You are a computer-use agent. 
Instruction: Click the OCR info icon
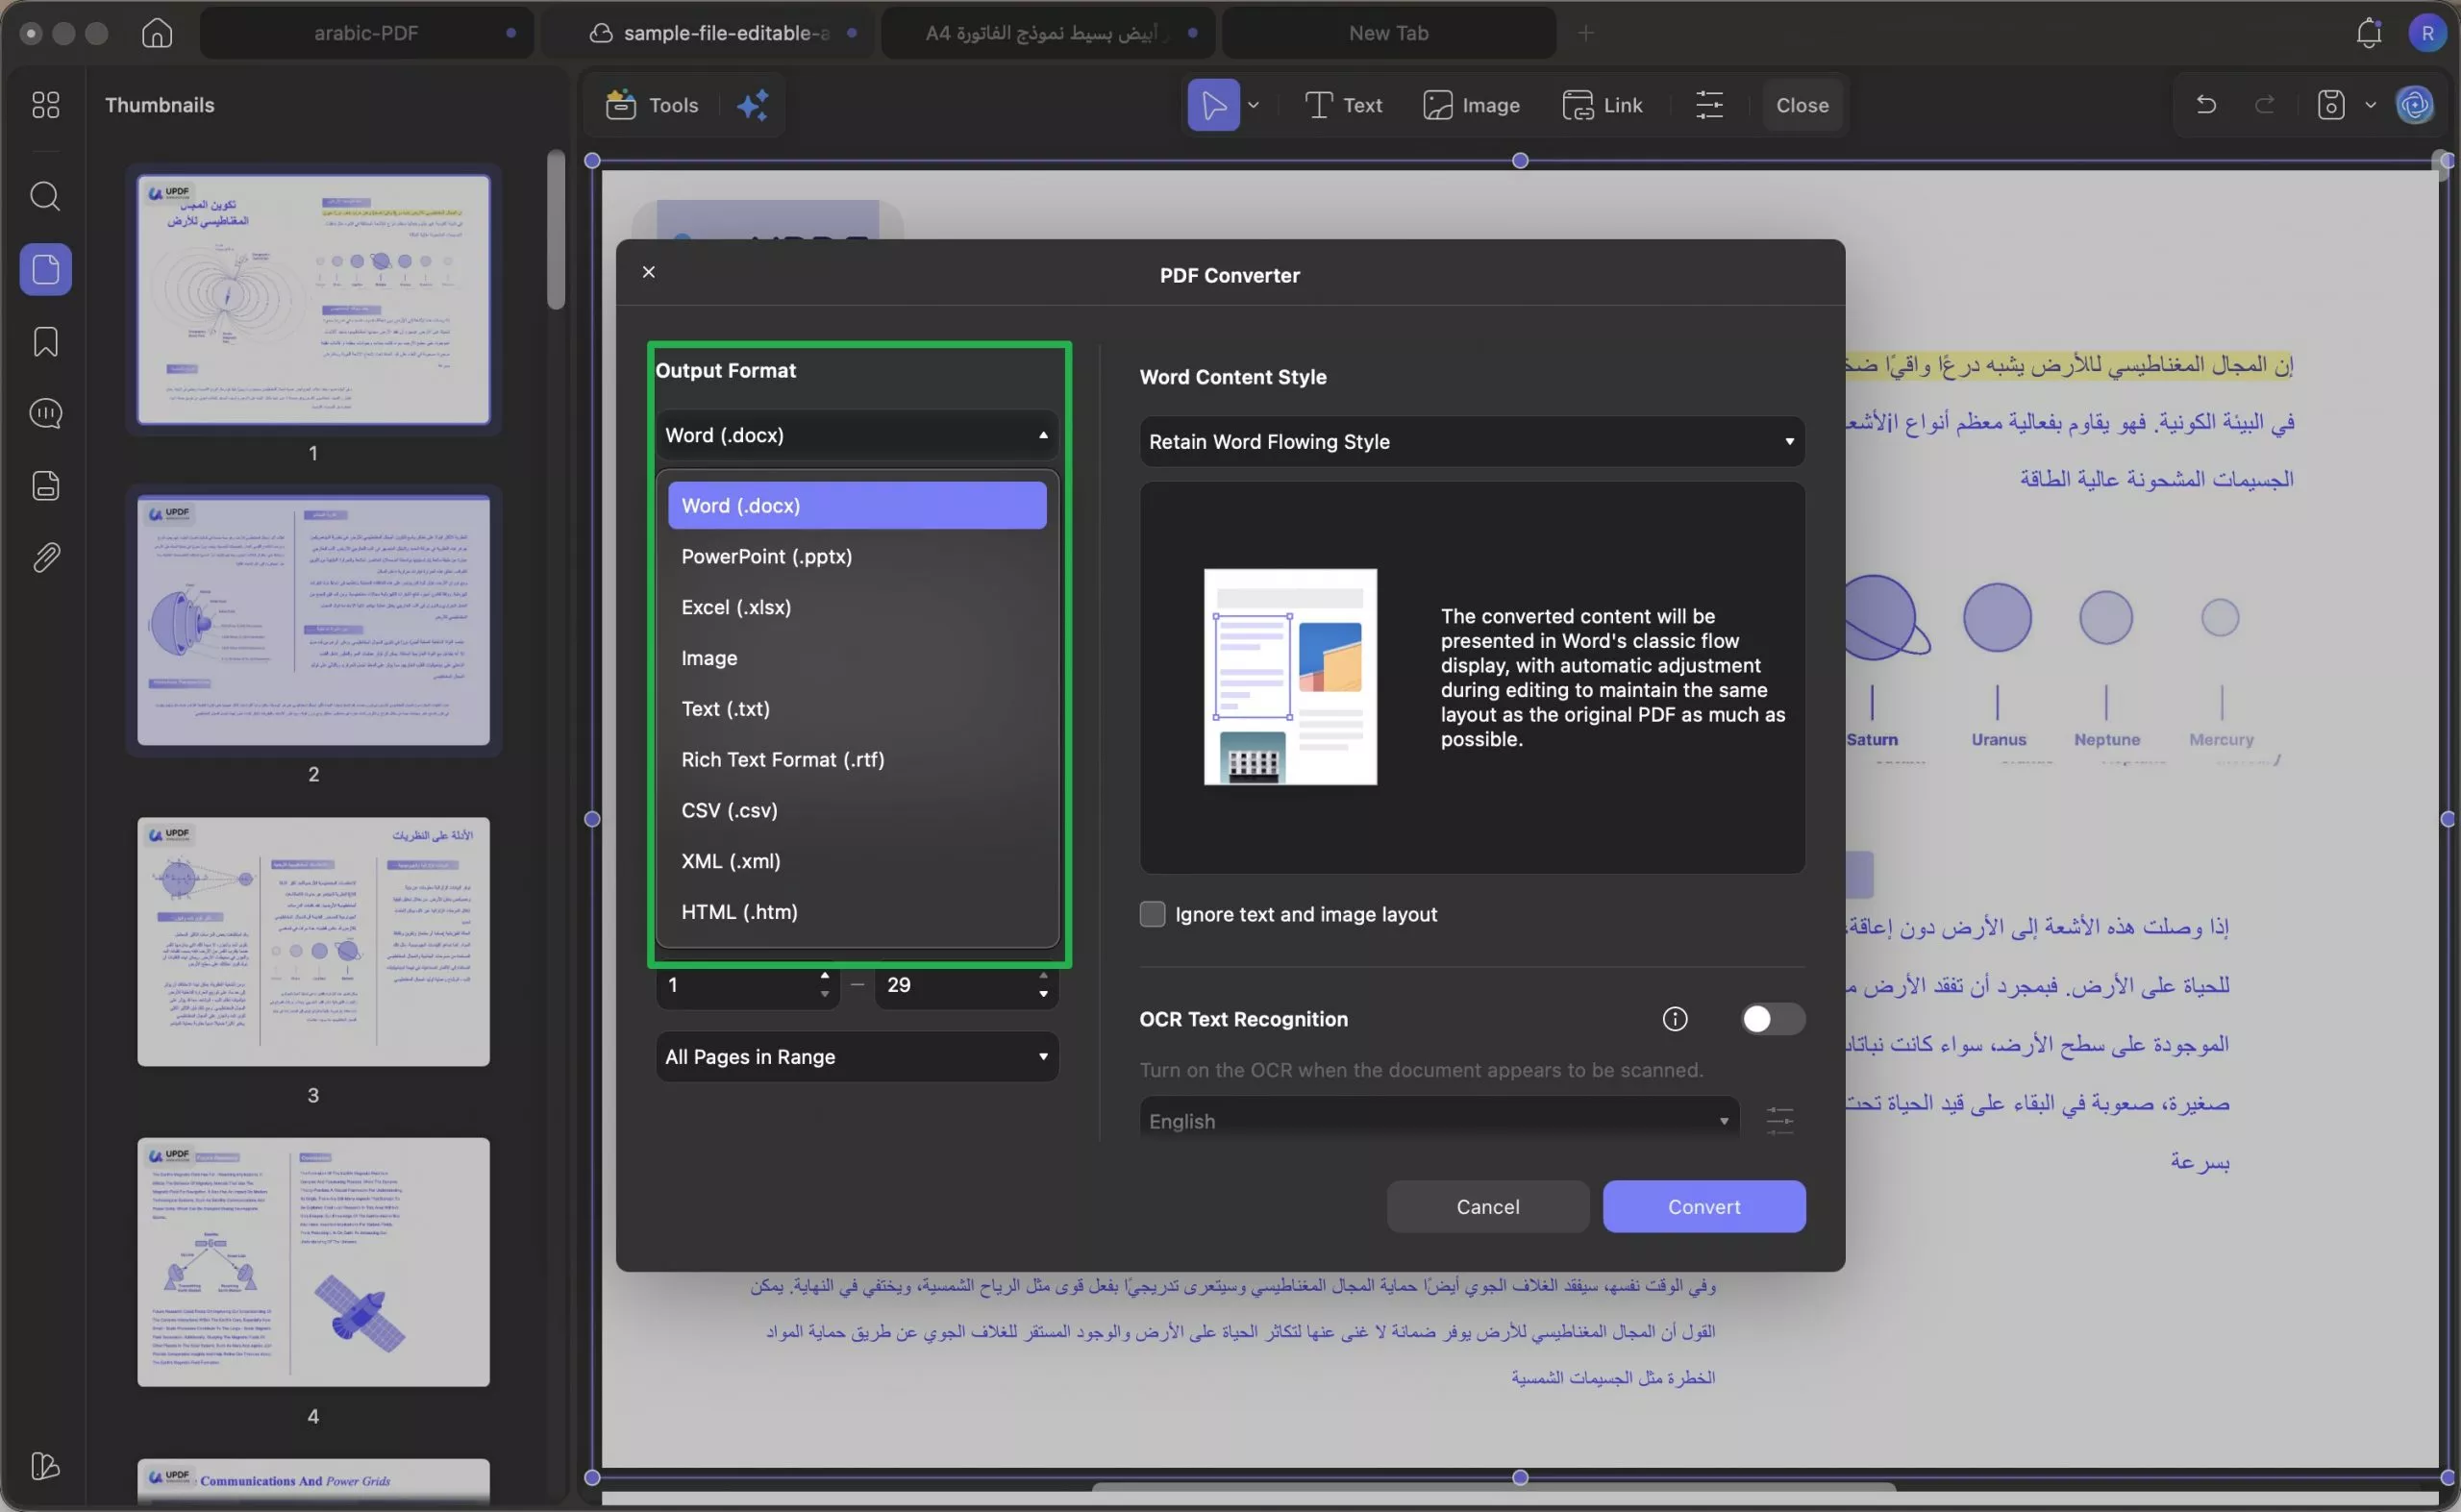(x=1674, y=1019)
